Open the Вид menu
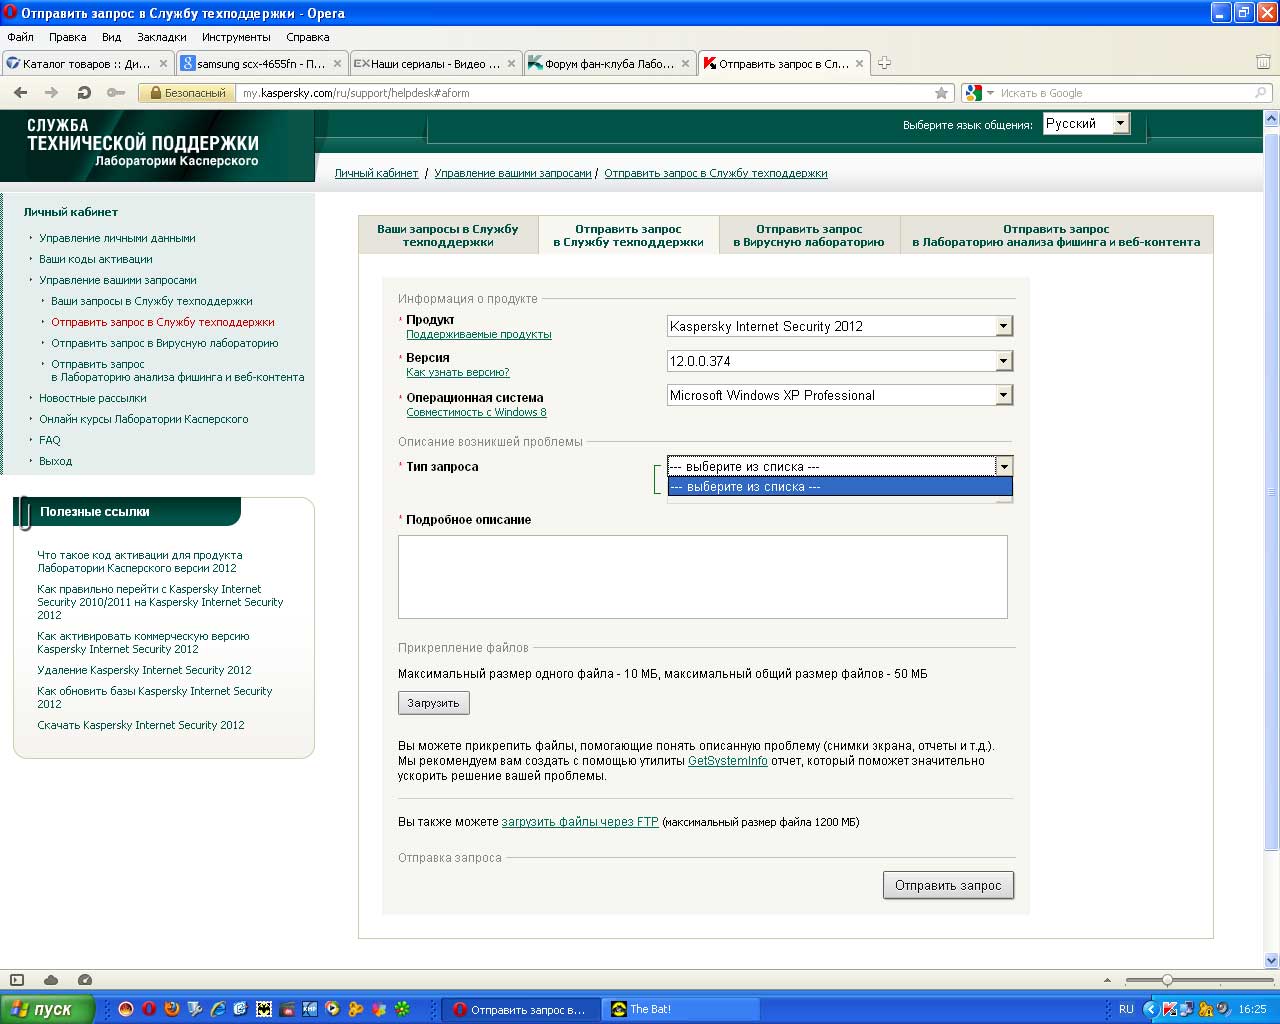1280x1024 pixels. [x=111, y=37]
